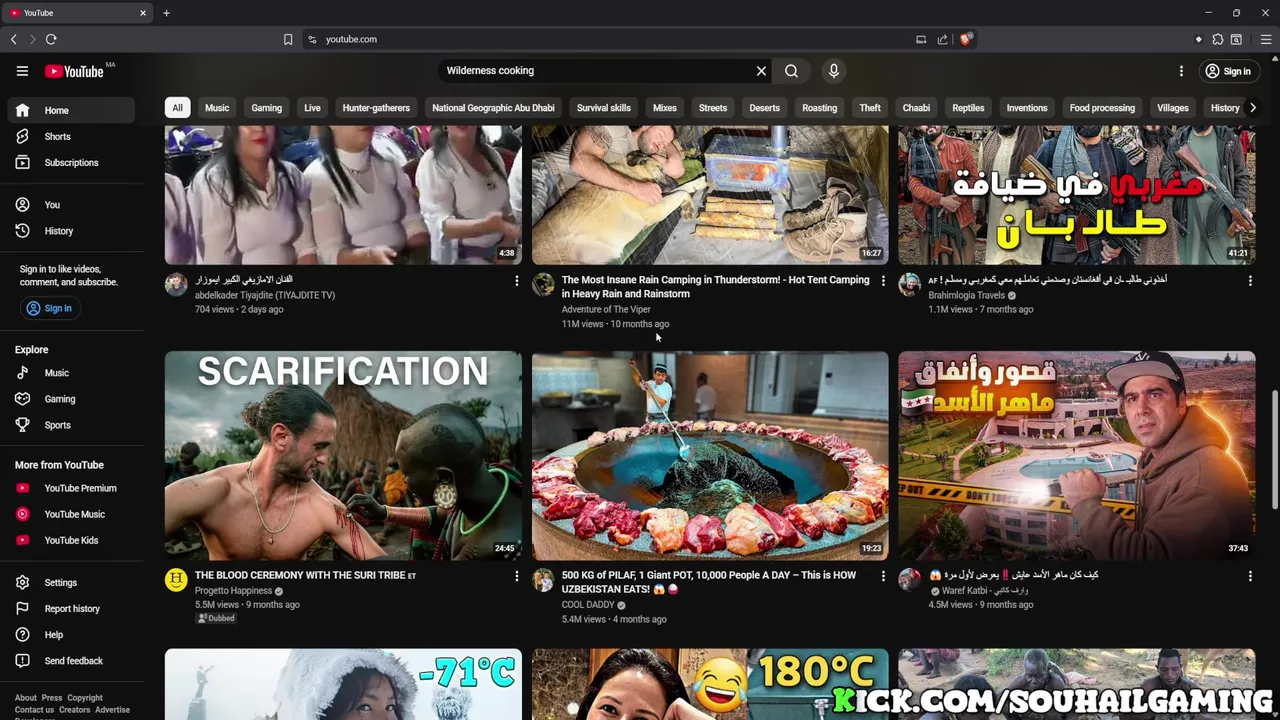This screenshot has height=720, width=1280.
Task: Open the Brave Shields lion icon
Action: (965, 39)
